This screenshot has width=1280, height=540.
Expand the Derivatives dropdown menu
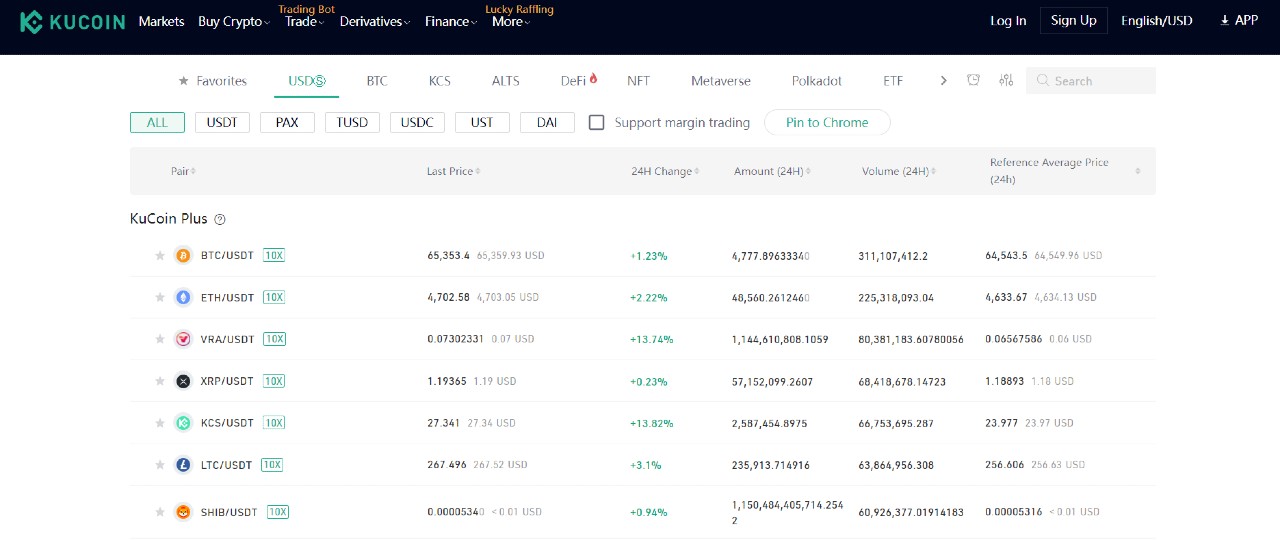tap(375, 21)
